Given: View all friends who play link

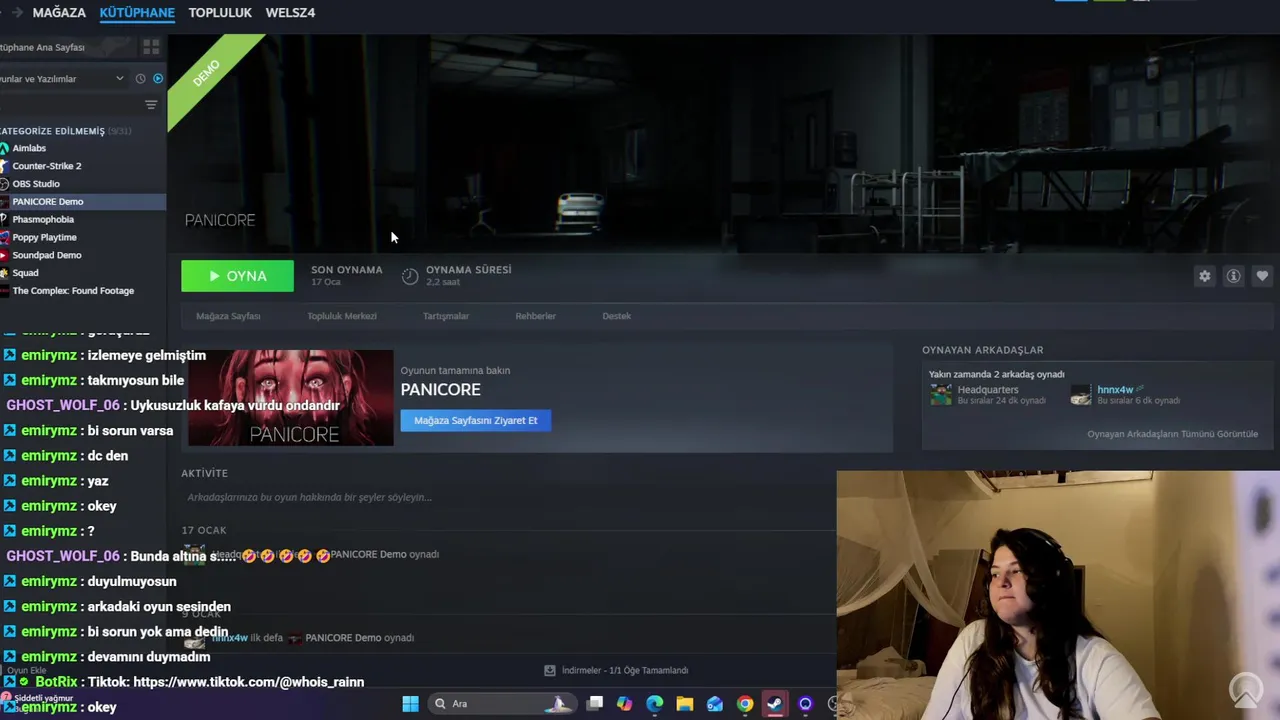Looking at the screenshot, I should point(1172,434).
